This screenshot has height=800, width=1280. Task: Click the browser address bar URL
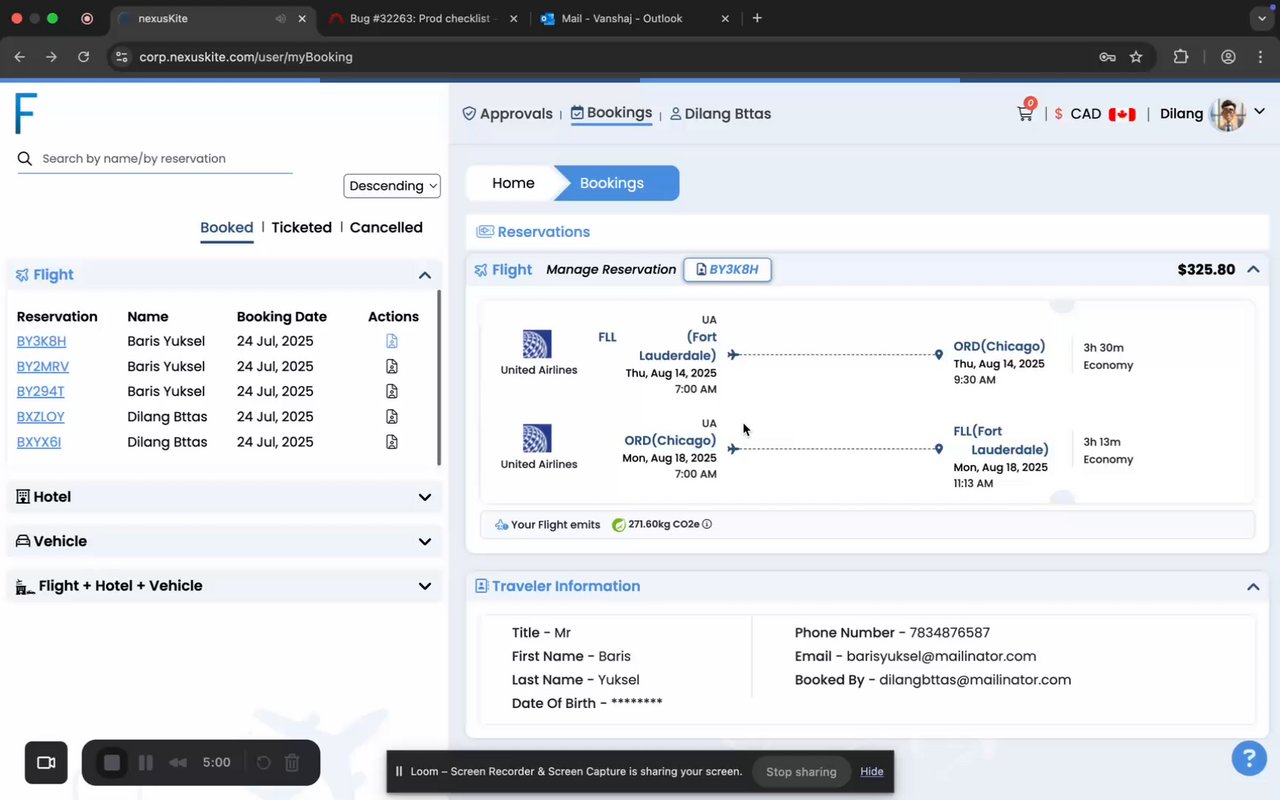pos(246,57)
